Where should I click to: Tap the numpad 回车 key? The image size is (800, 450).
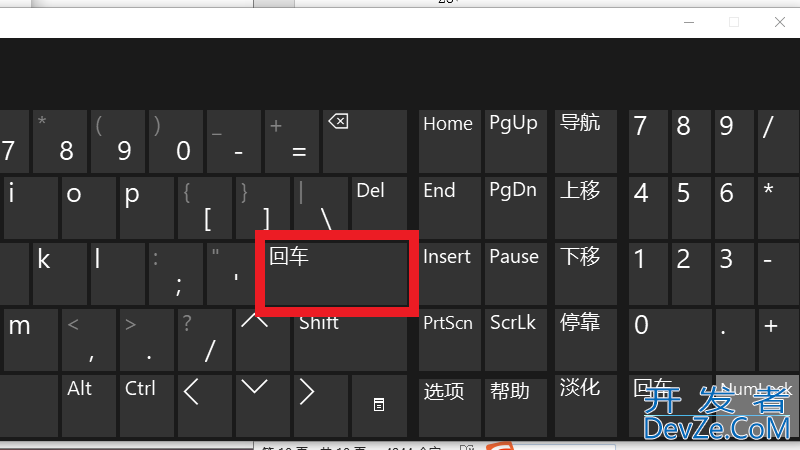click(x=670, y=406)
